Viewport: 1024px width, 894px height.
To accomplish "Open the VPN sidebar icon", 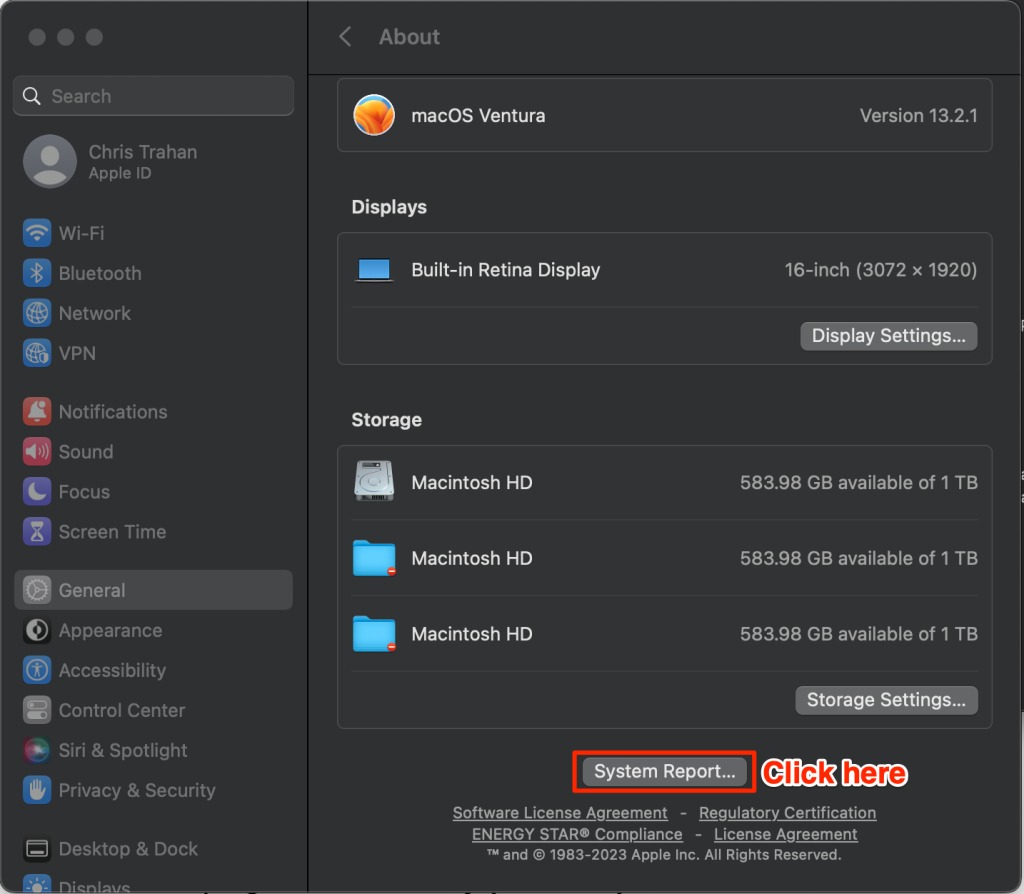I will 37,353.
